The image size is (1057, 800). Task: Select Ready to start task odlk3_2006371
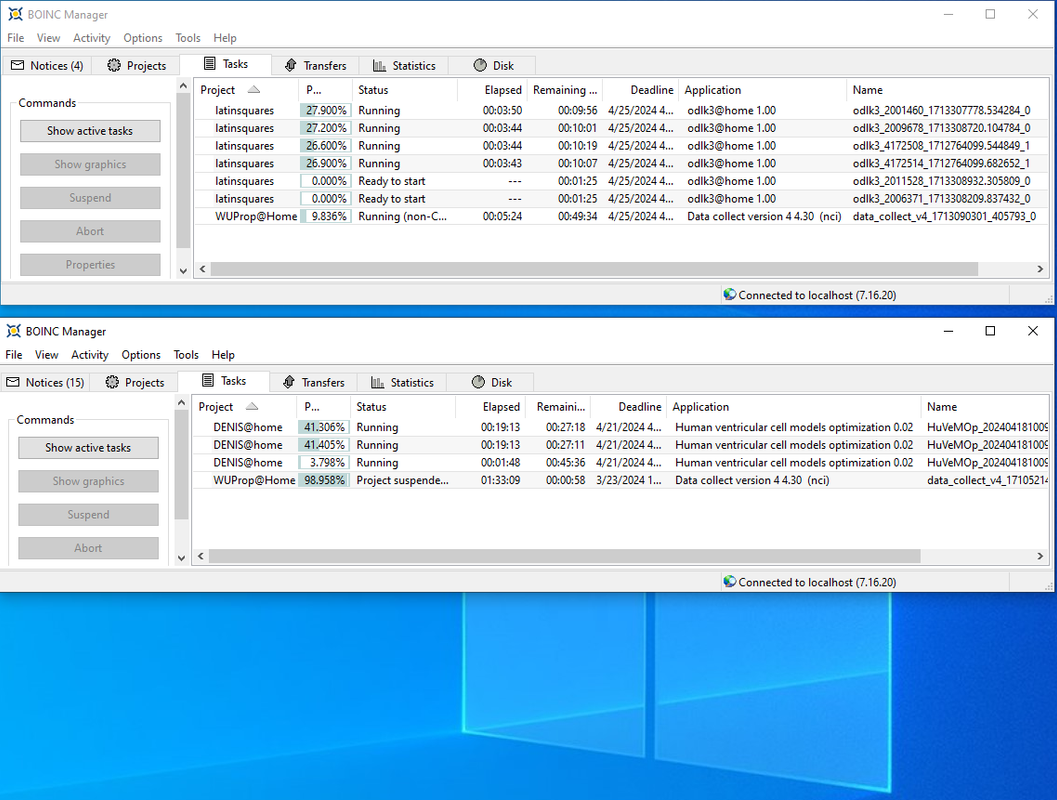pyautogui.click(x=622, y=199)
